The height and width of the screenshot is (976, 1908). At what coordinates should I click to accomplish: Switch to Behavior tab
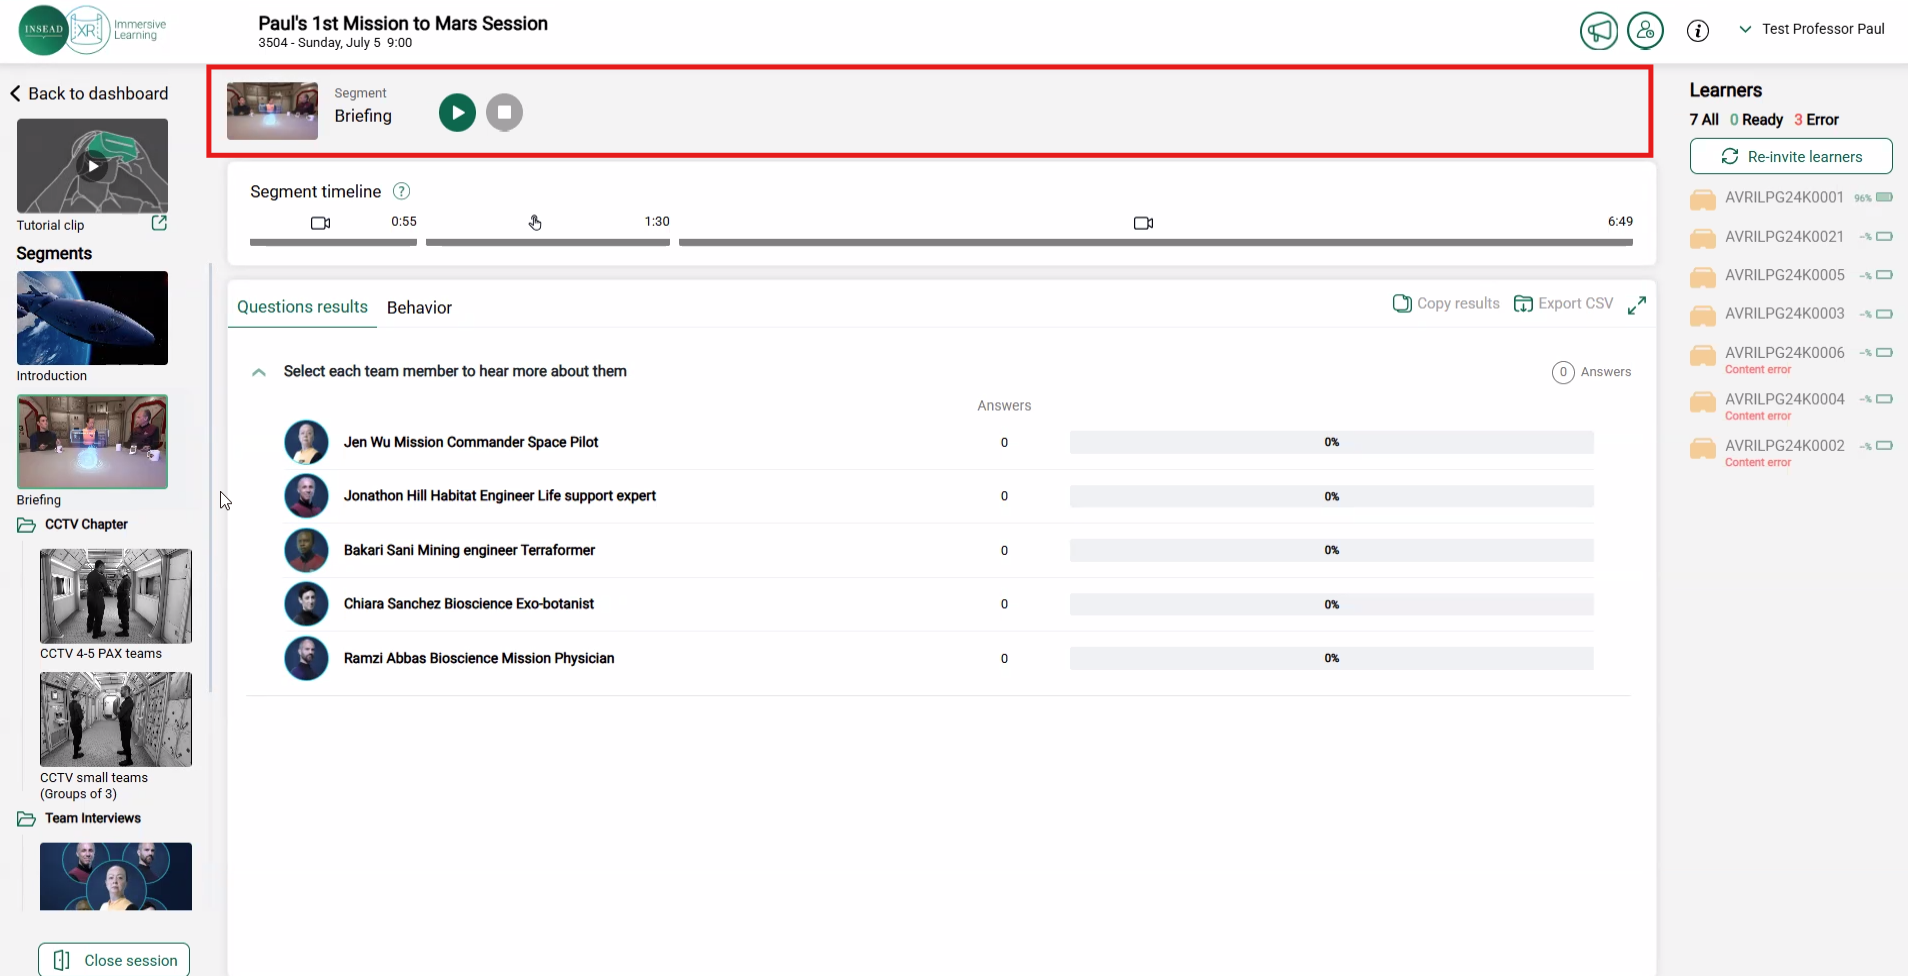pyautogui.click(x=419, y=308)
